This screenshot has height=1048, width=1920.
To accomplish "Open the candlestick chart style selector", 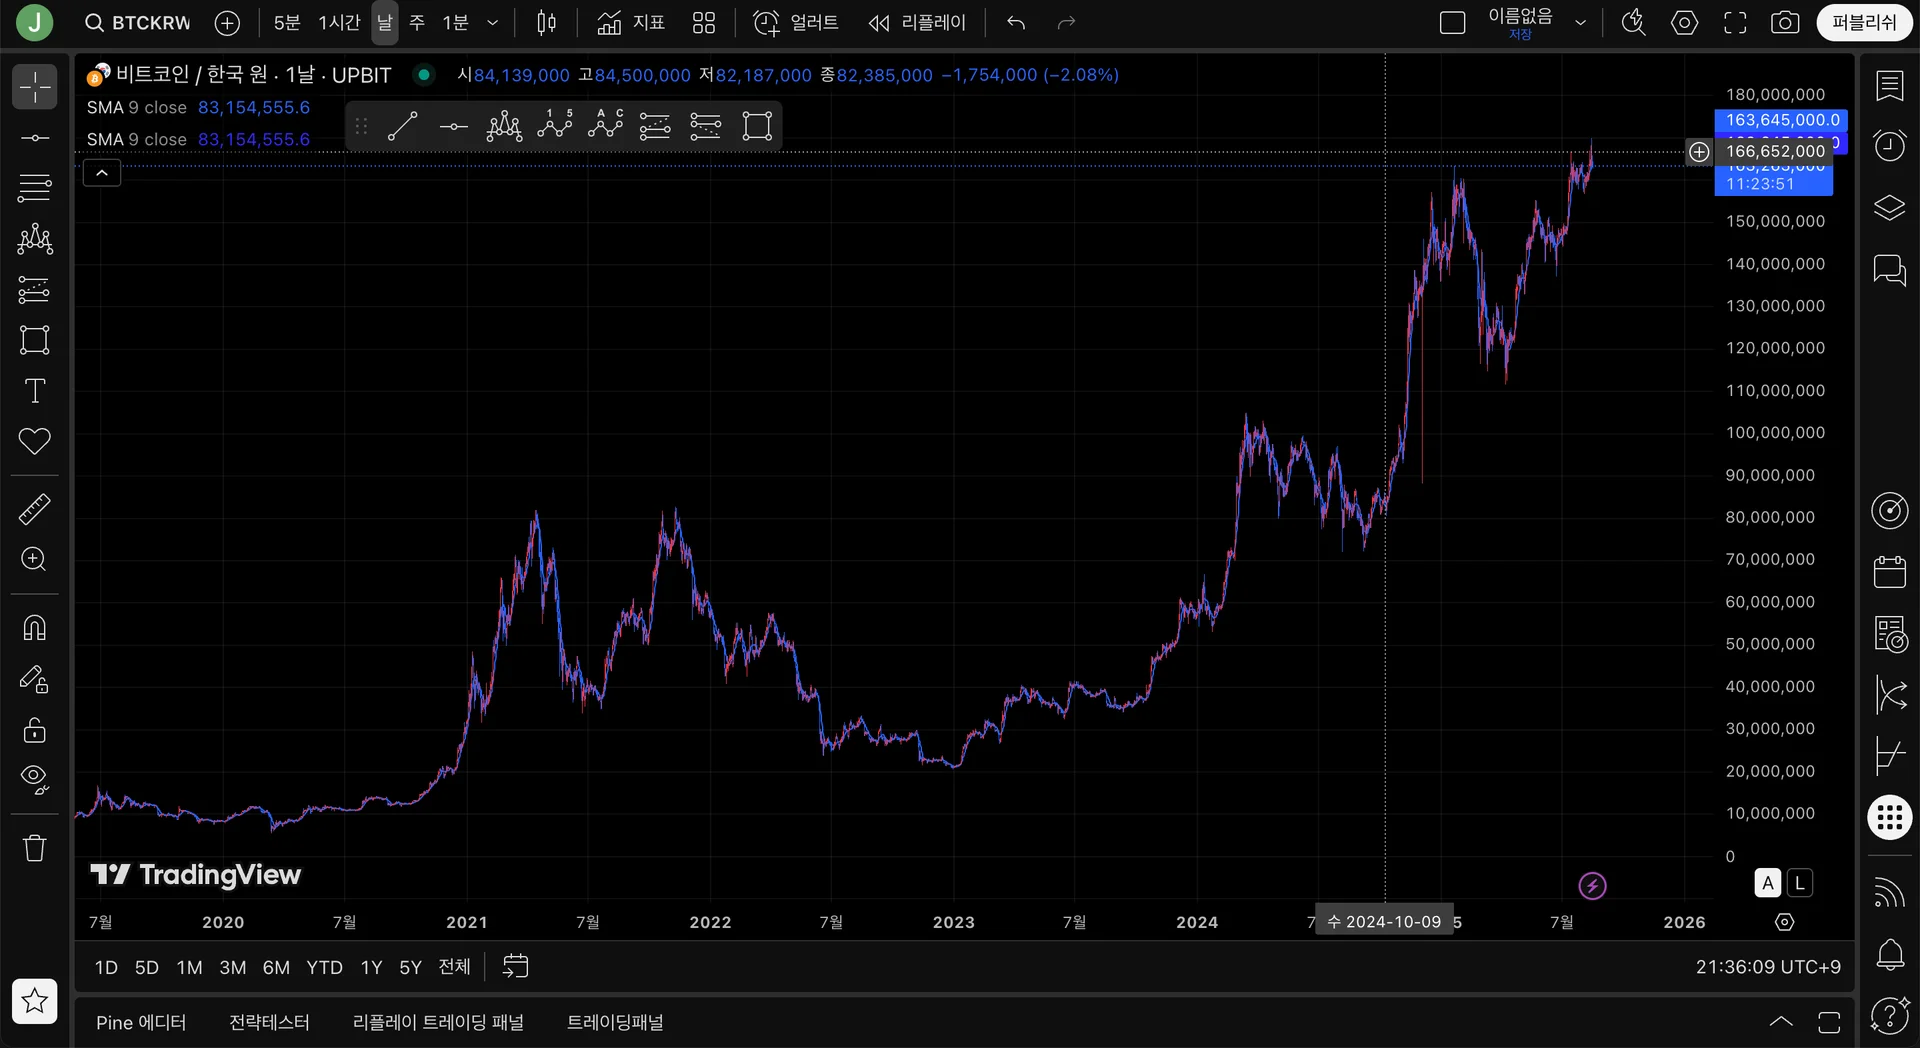I will (x=546, y=23).
